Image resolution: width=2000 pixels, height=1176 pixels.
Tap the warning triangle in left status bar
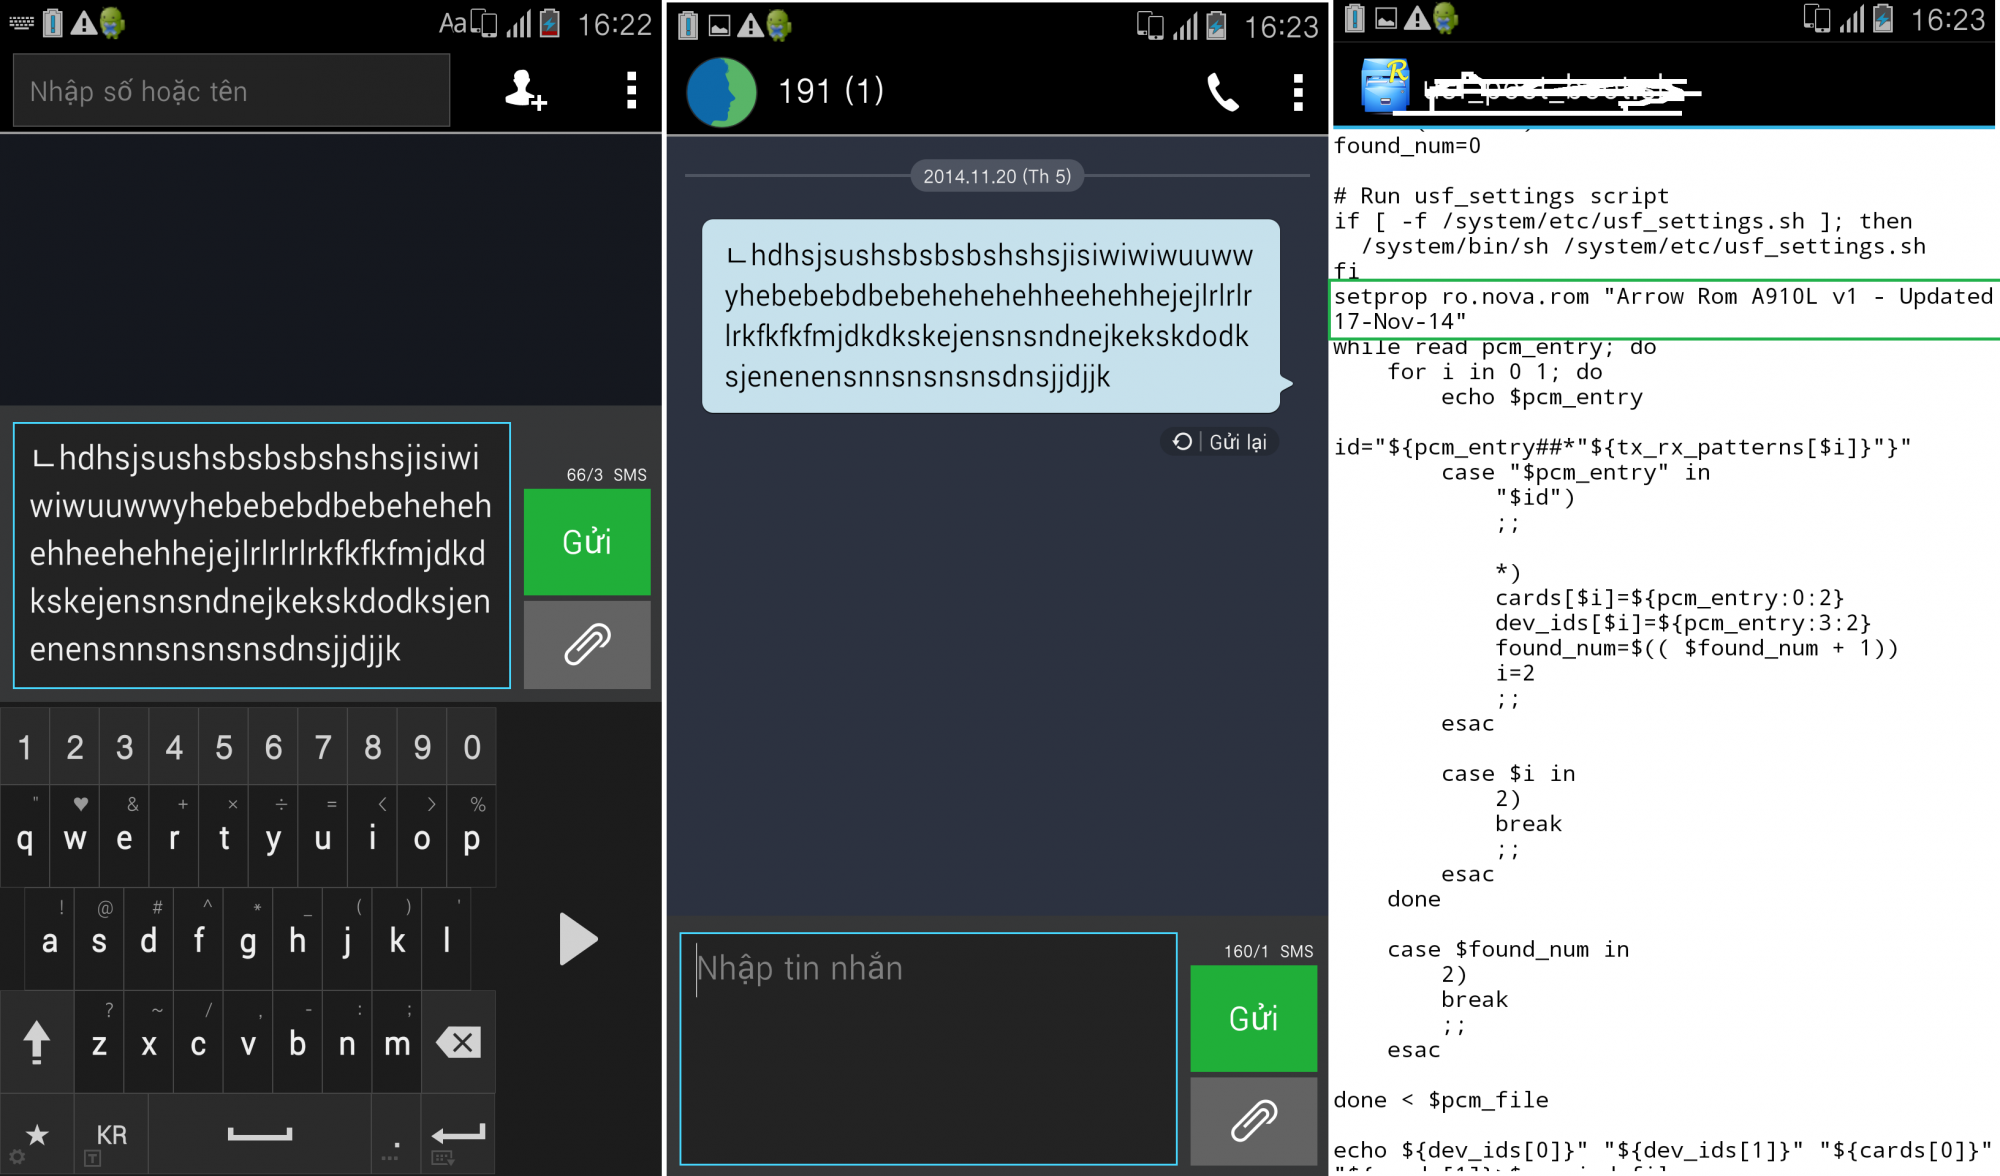tap(84, 23)
